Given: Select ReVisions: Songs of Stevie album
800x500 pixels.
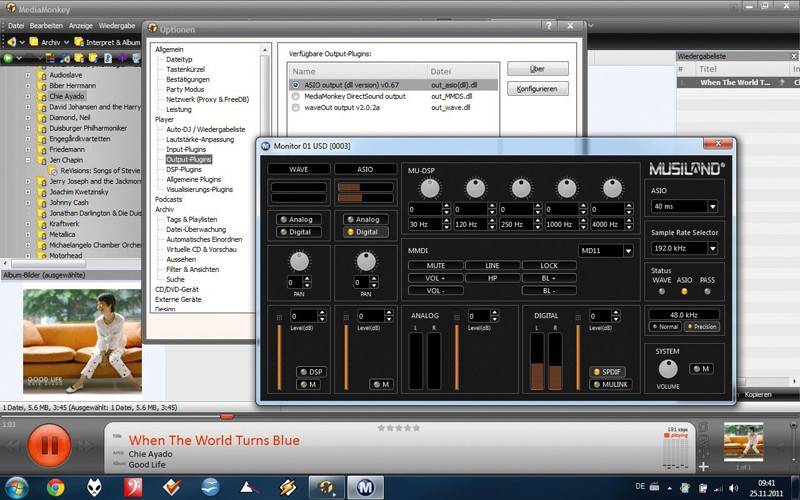Looking at the screenshot, I should click(x=100, y=170).
